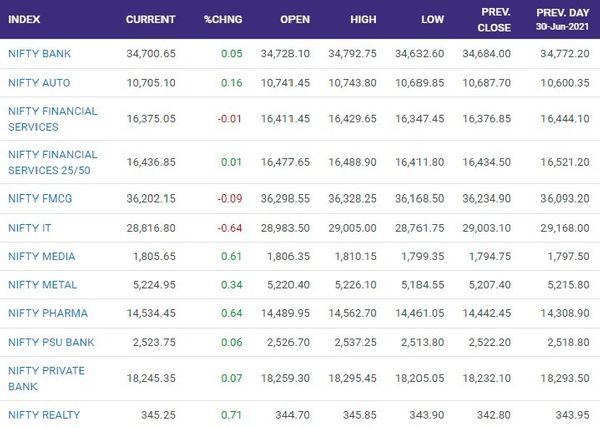The width and height of the screenshot is (600, 428).
Task: Click the HIGH column header
Action: tap(364, 20)
